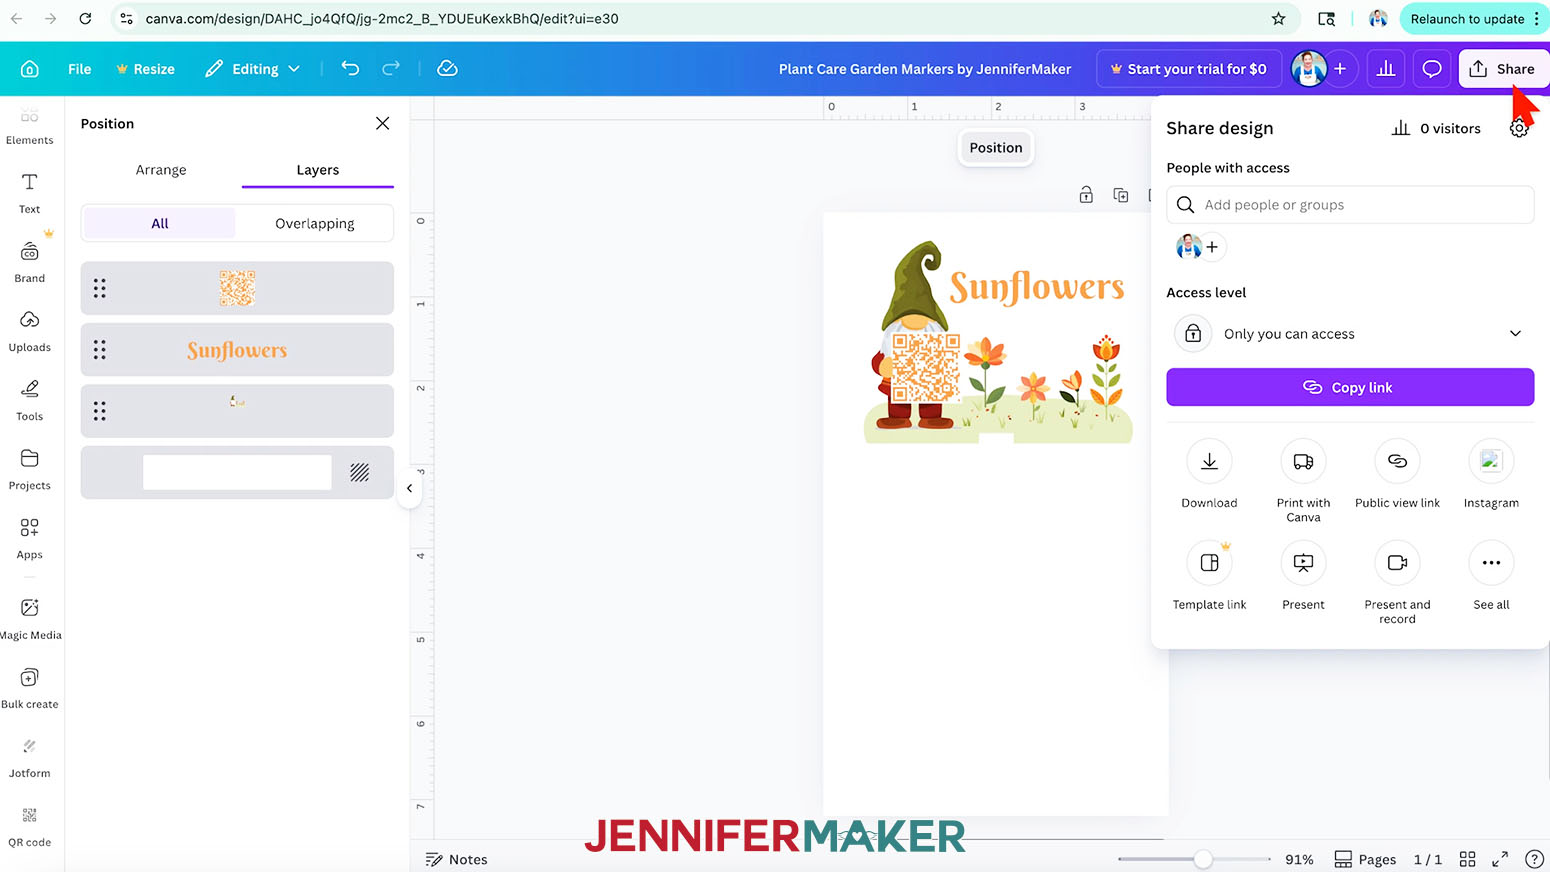Adjust the zoom slider
The image size is (1550, 872).
(x=1203, y=859)
